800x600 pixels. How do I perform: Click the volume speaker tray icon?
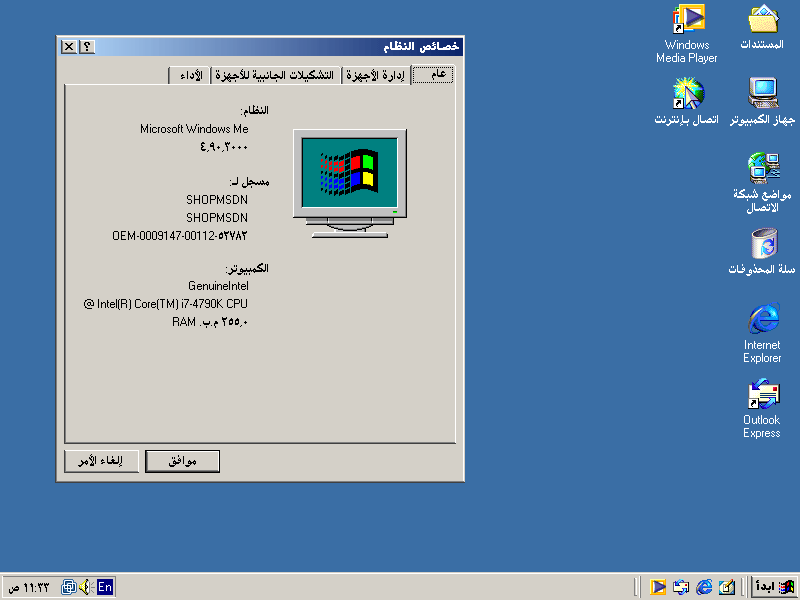tap(85, 587)
